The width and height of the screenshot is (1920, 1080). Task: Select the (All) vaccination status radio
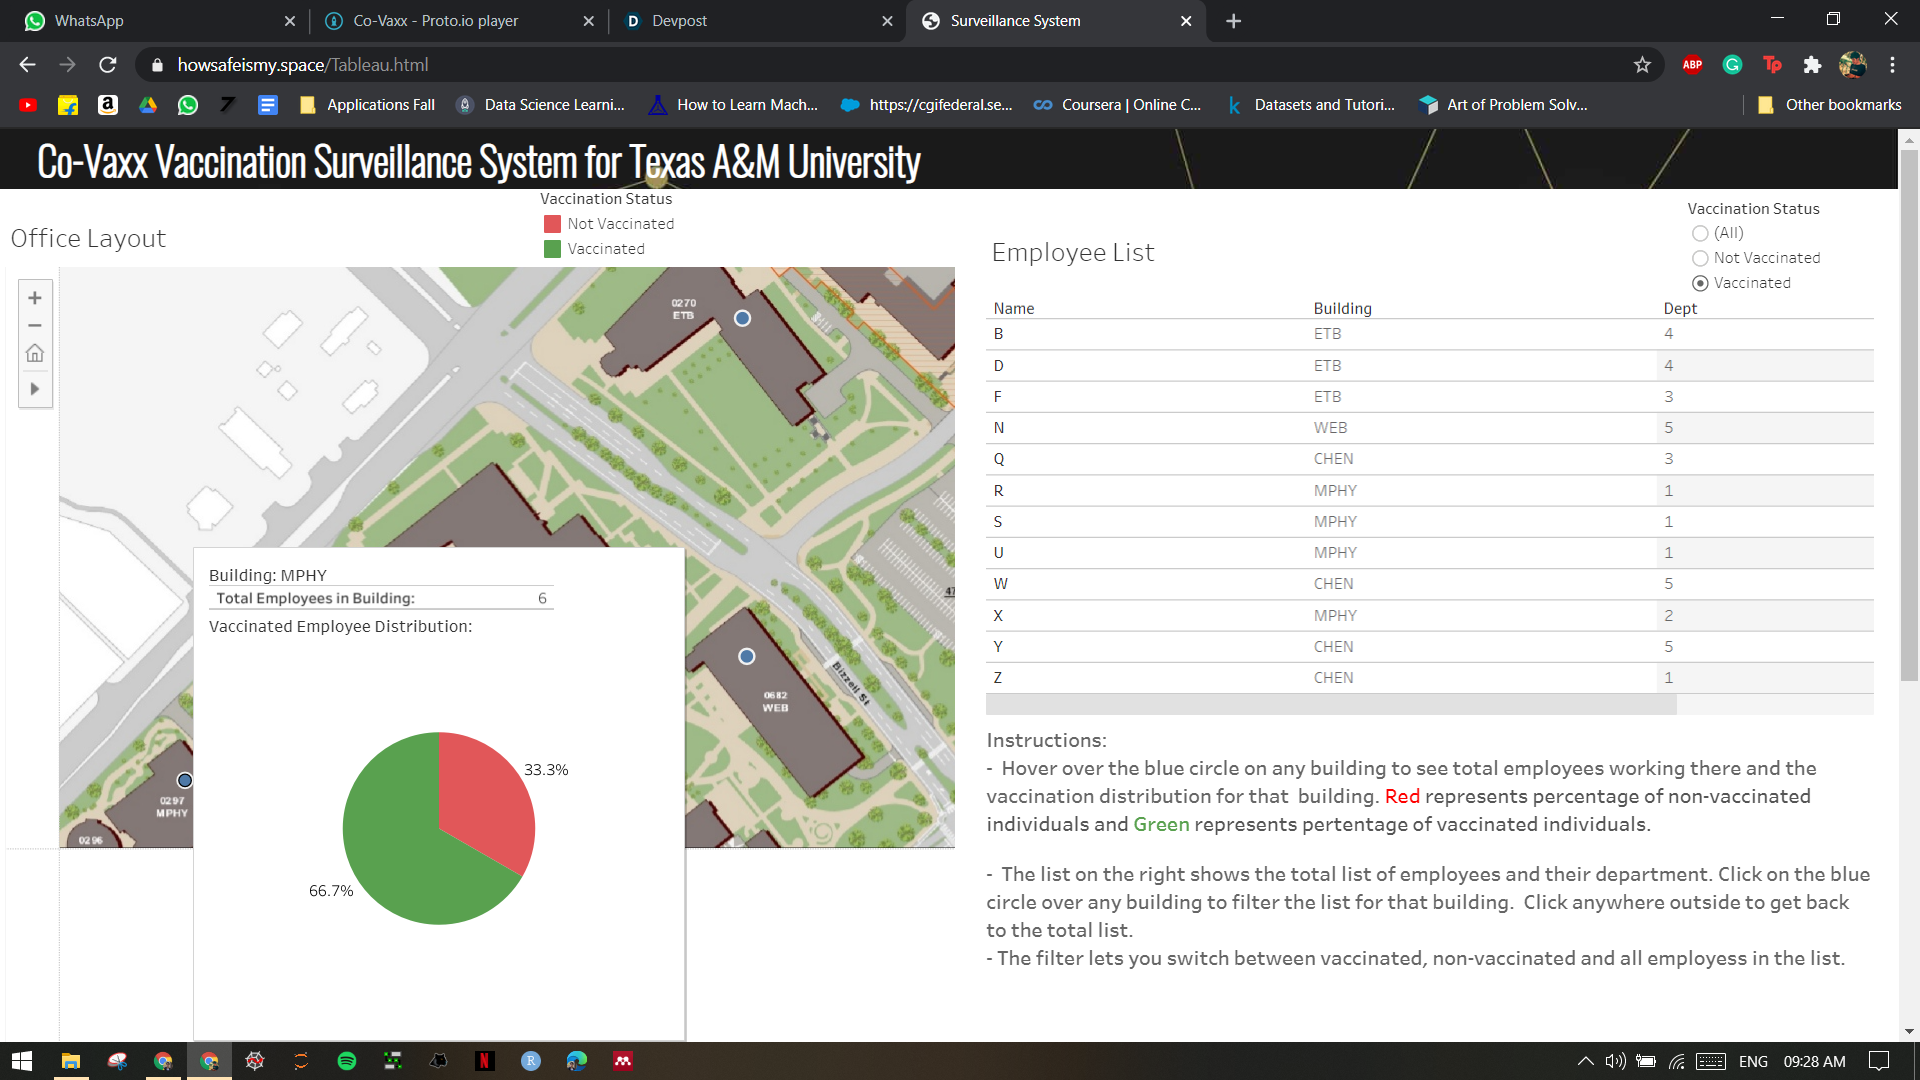click(1700, 233)
